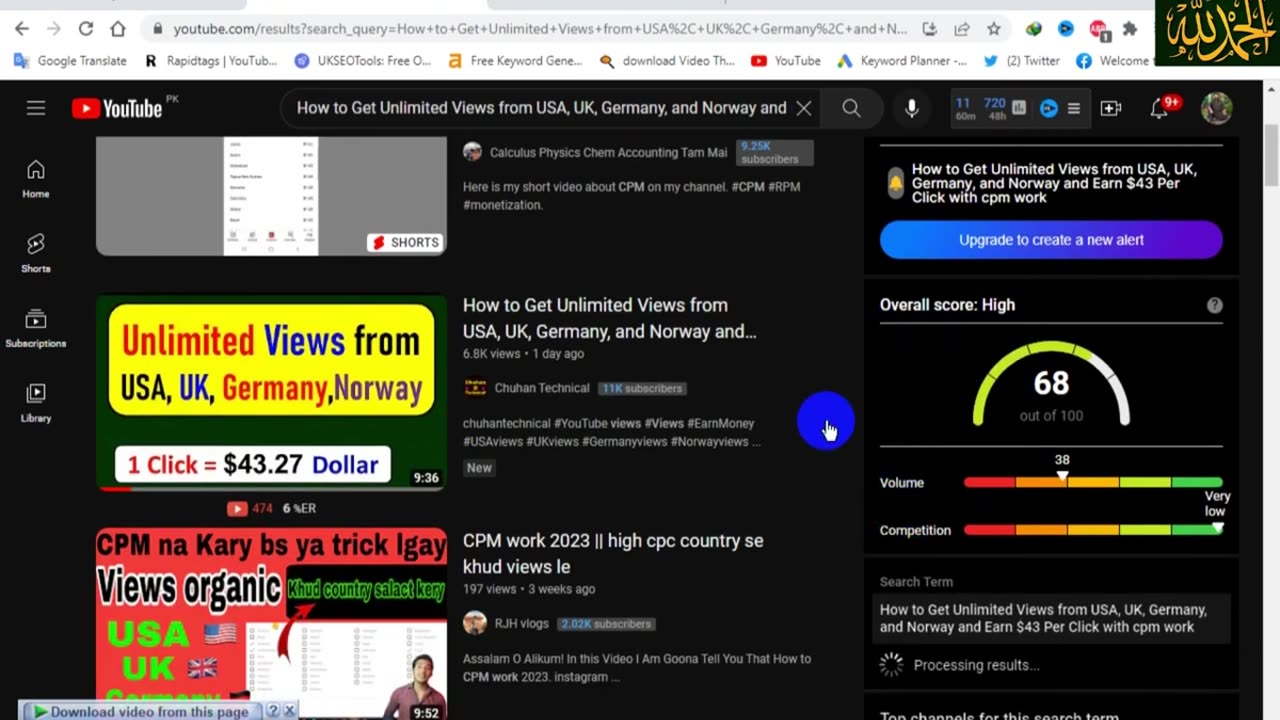Click the 11K subscribers badge

coord(641,388)
